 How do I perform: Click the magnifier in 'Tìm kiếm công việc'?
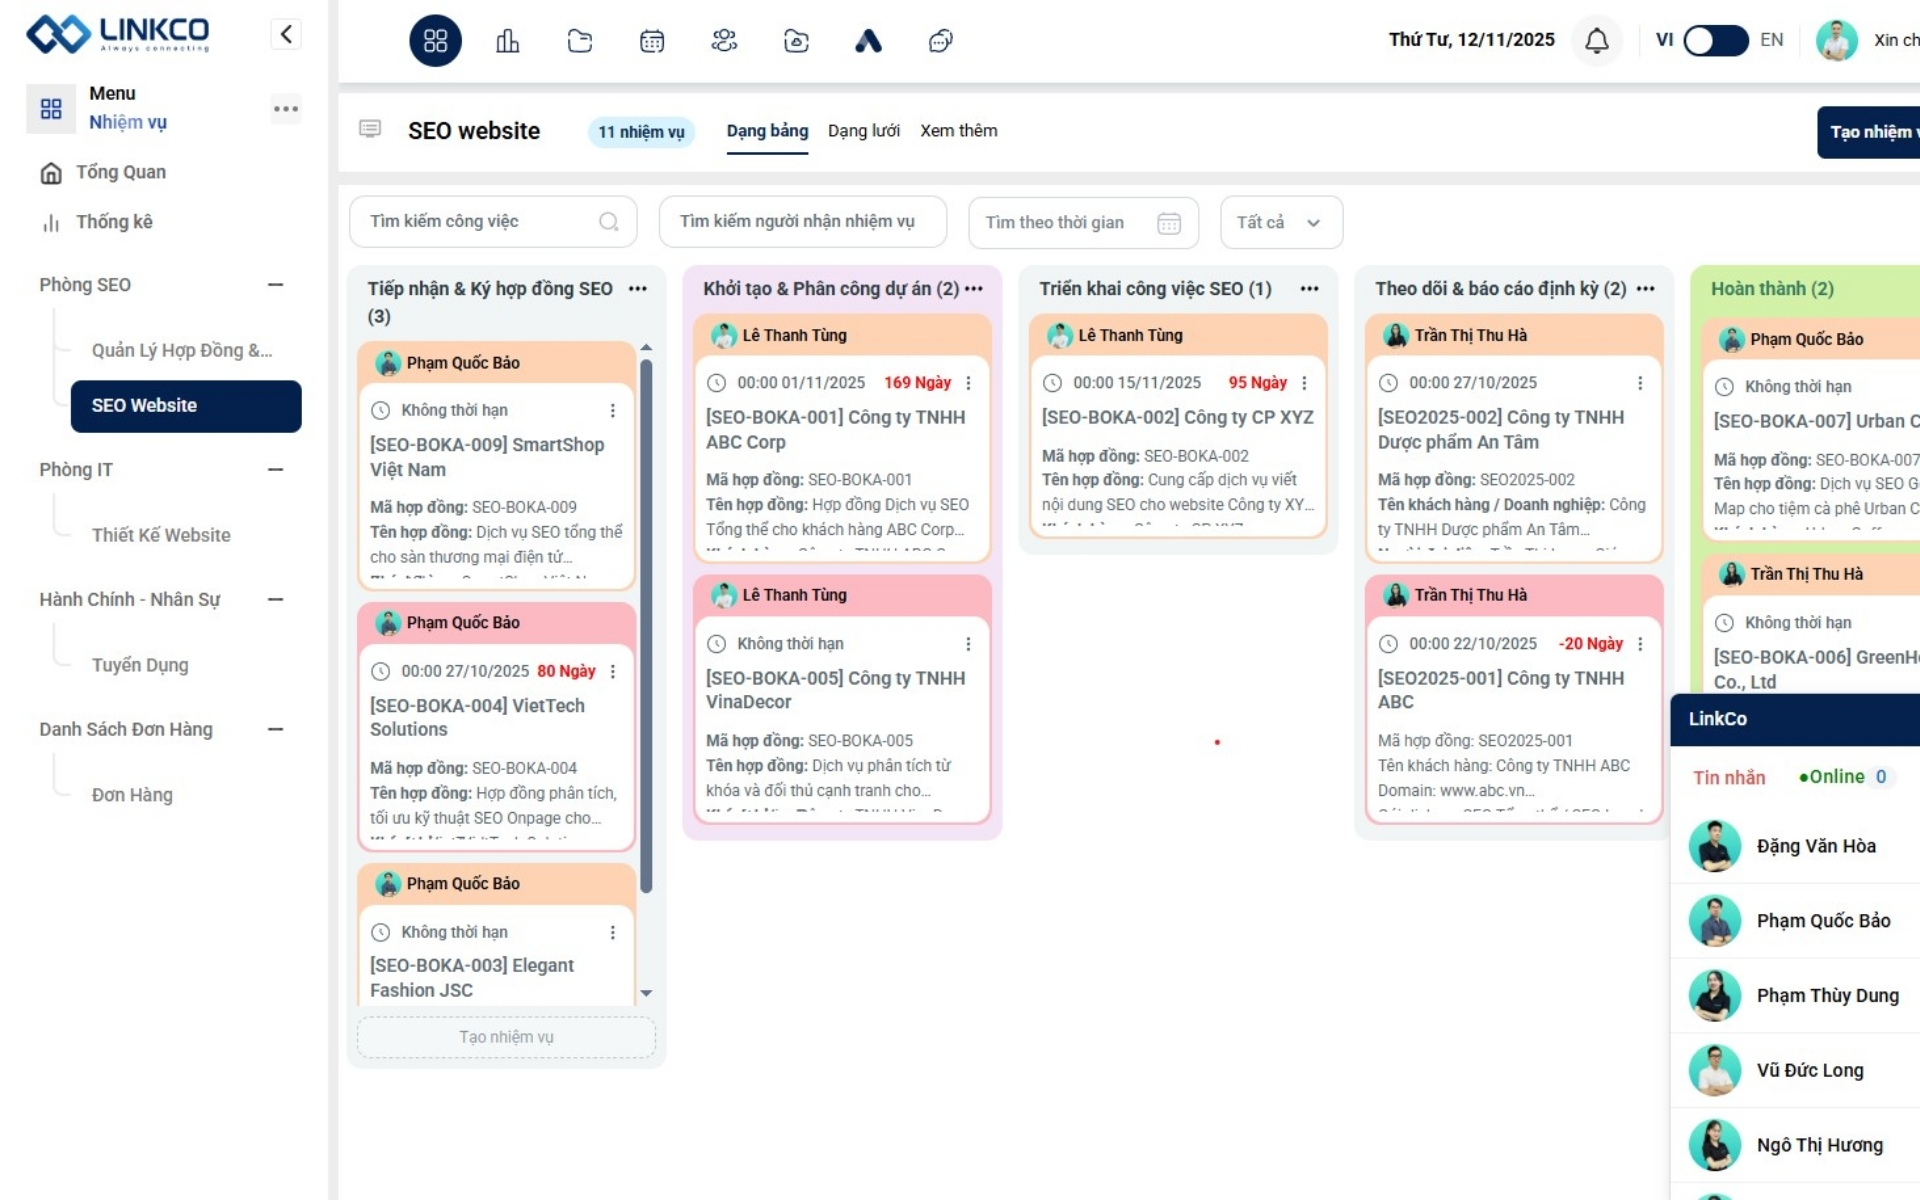point(609,221)
